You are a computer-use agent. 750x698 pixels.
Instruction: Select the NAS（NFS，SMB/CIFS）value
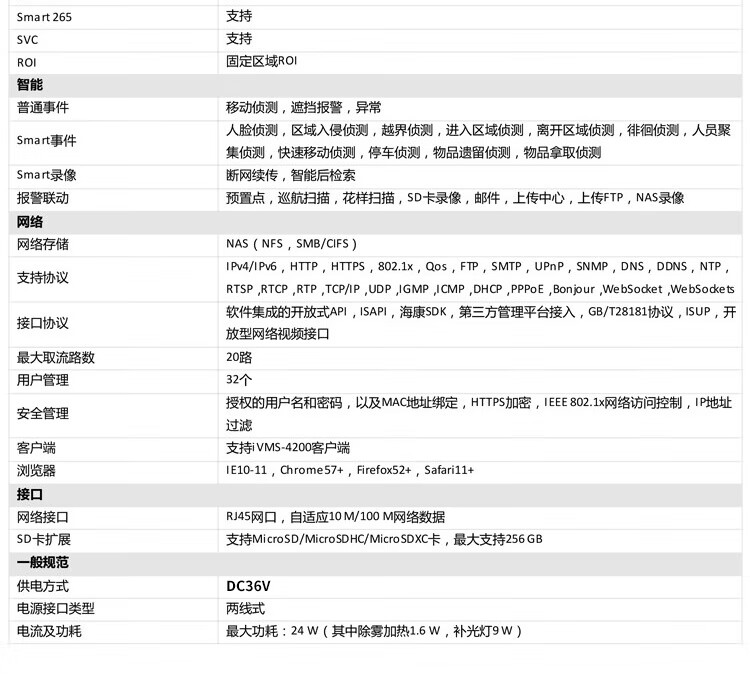[291, 244]
